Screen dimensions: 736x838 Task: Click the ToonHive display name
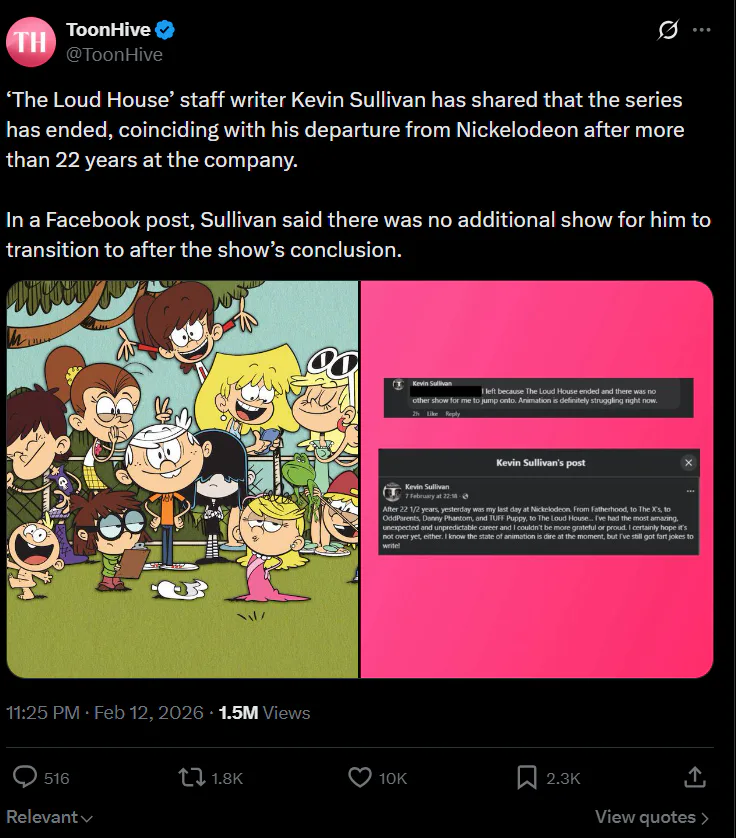pyautogui.click(x=108, y=31)
